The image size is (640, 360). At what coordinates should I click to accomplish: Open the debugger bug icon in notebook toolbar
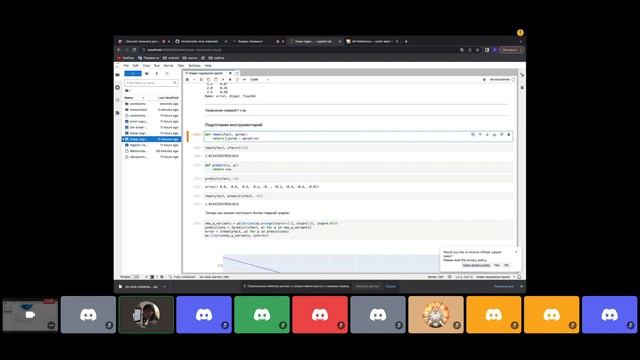[x=484, y=80]
